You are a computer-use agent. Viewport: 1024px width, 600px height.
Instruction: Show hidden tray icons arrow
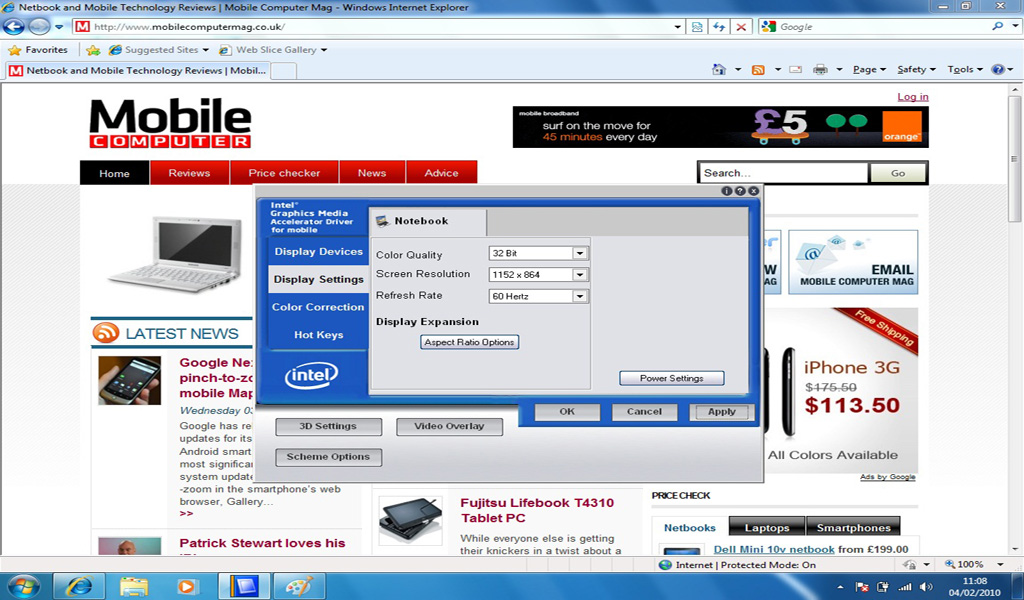tap(840, 587)
